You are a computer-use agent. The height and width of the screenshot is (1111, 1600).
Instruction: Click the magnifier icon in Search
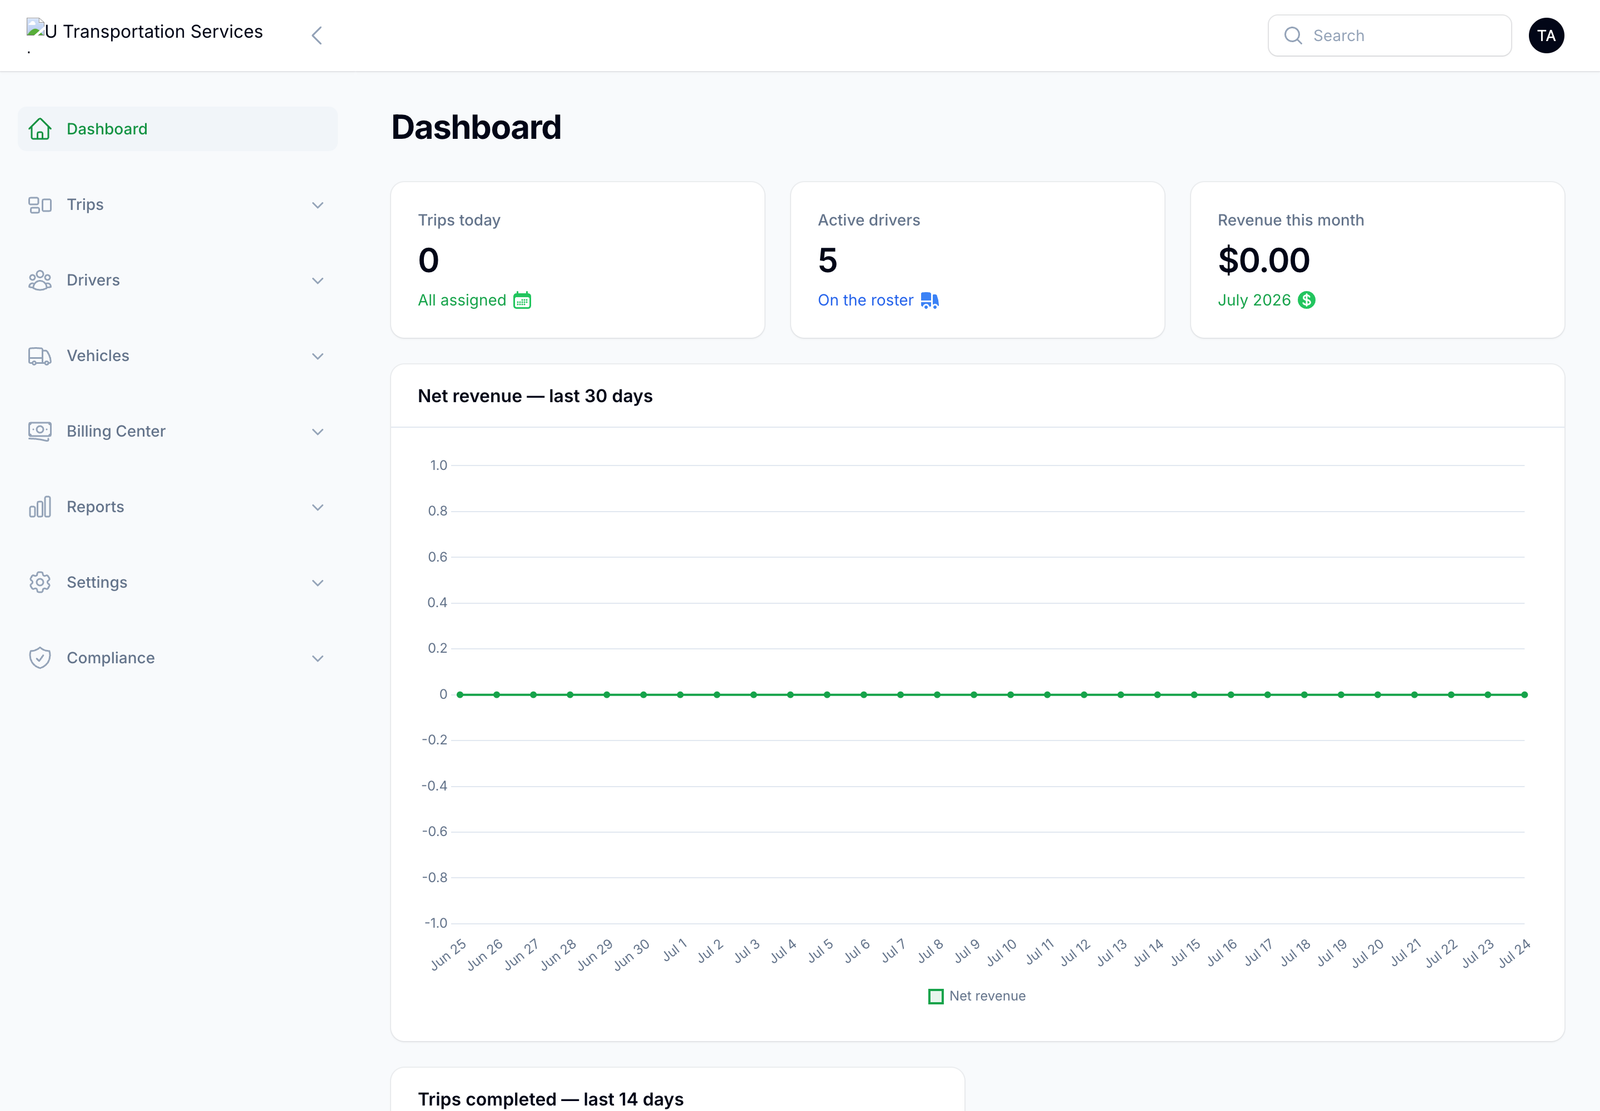pyautogui.click(x=1293, y=36)
